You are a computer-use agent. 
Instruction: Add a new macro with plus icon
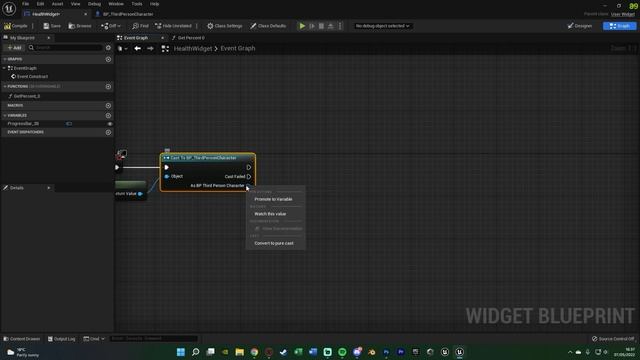click(x=108, y=105)
